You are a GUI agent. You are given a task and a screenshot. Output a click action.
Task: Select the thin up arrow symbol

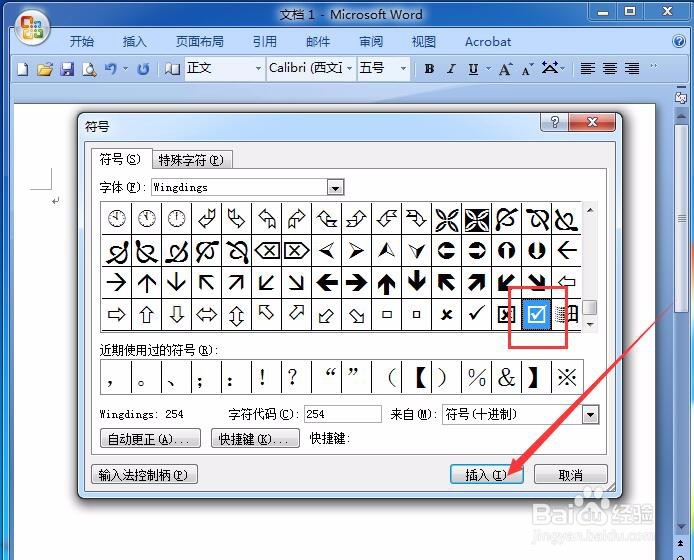coord(147,282)
